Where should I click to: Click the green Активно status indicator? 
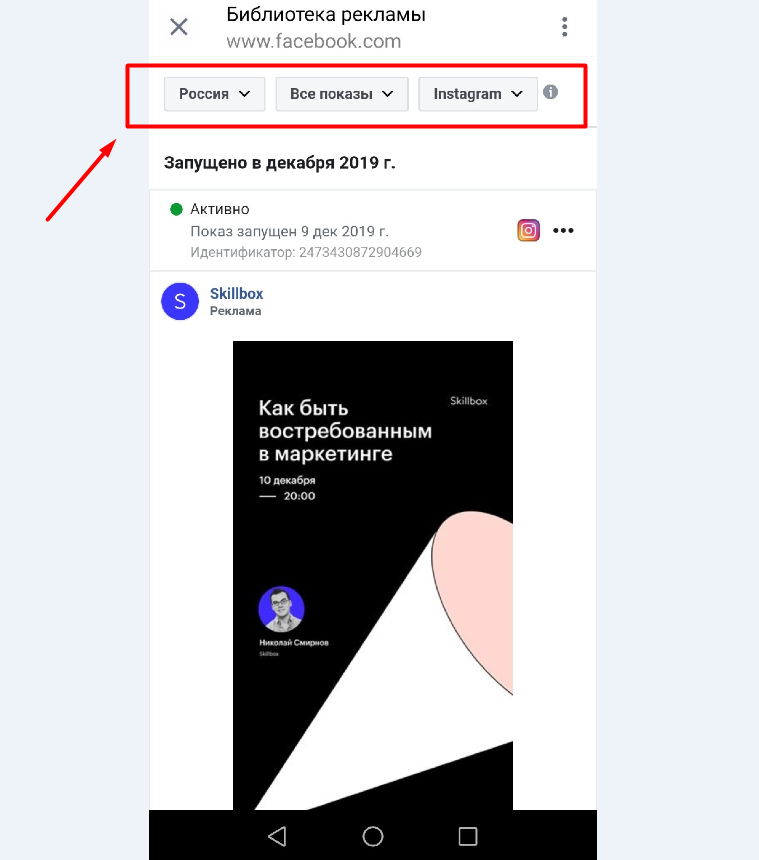[x=176, y=209]
